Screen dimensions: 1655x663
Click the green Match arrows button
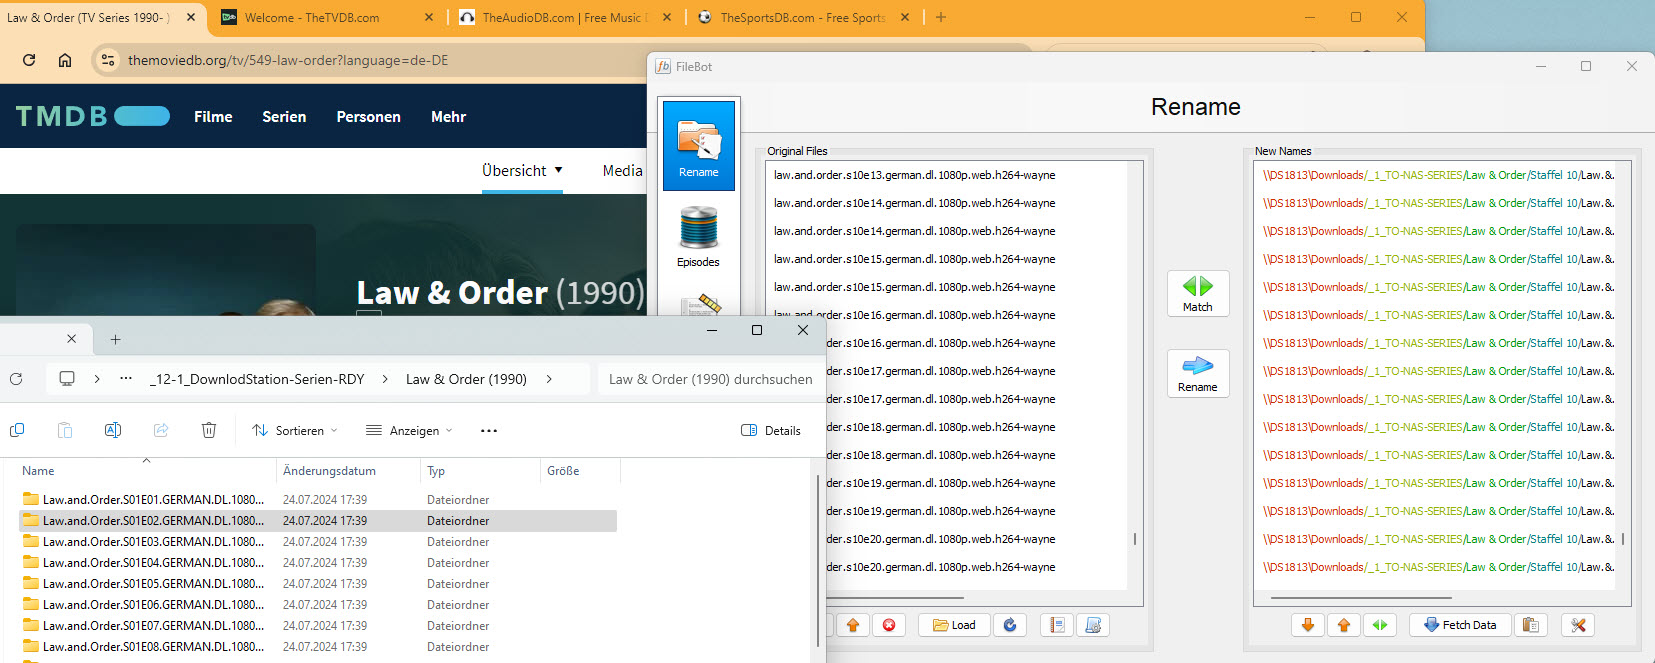click(x=1197, y=293)
